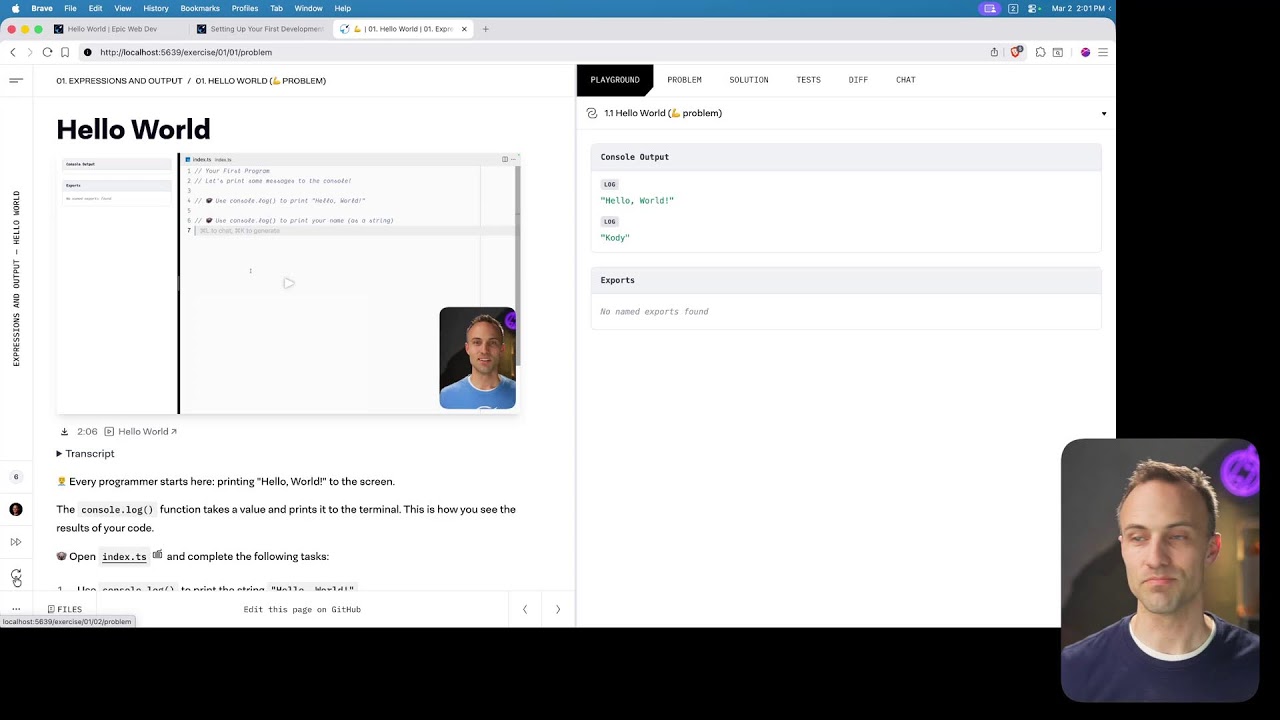This screenshot has height=720, width=1280.
Task: Click the browser back button
Action: coord(13,52)
